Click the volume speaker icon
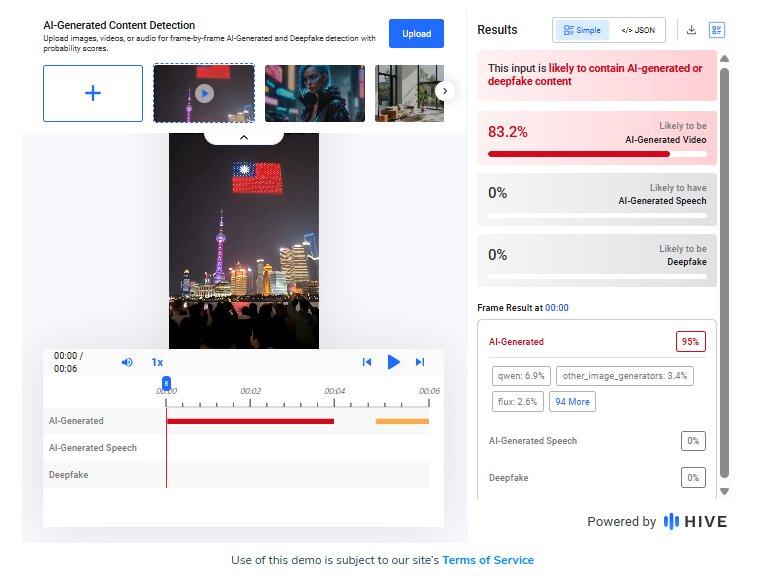The image size is (761, 579). tap(127, 362)
